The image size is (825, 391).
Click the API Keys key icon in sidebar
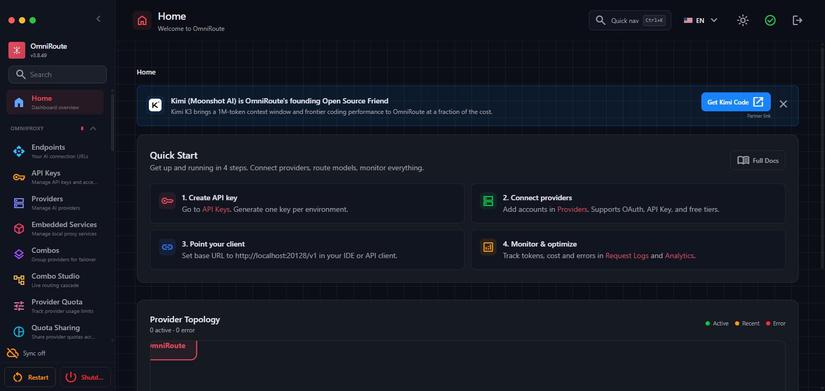19,177
